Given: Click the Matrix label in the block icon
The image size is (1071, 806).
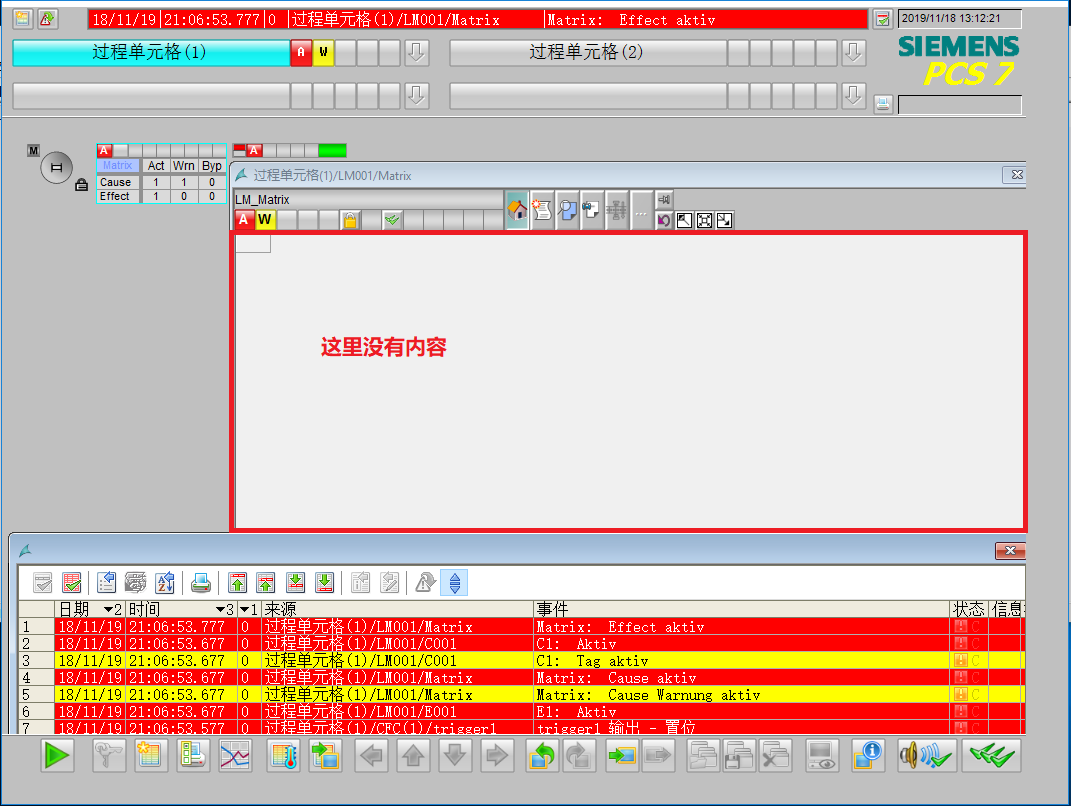Looking at the screenshot, I should click(117, 165).
